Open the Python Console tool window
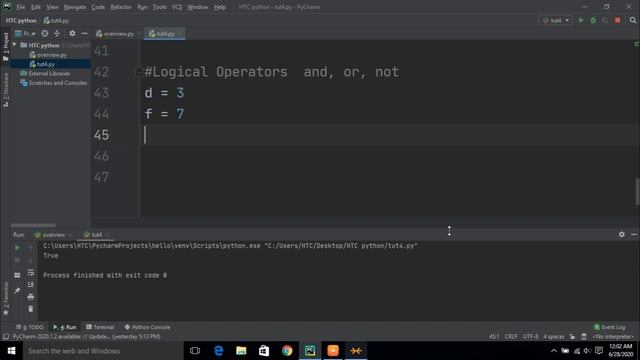Screen dimensions: 640x360 [147, 327]
